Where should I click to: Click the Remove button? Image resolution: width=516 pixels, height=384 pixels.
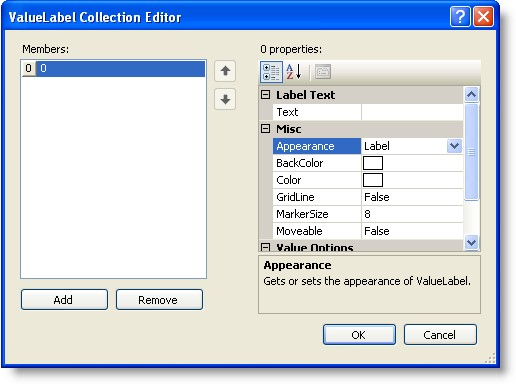[x=159, y=300]
